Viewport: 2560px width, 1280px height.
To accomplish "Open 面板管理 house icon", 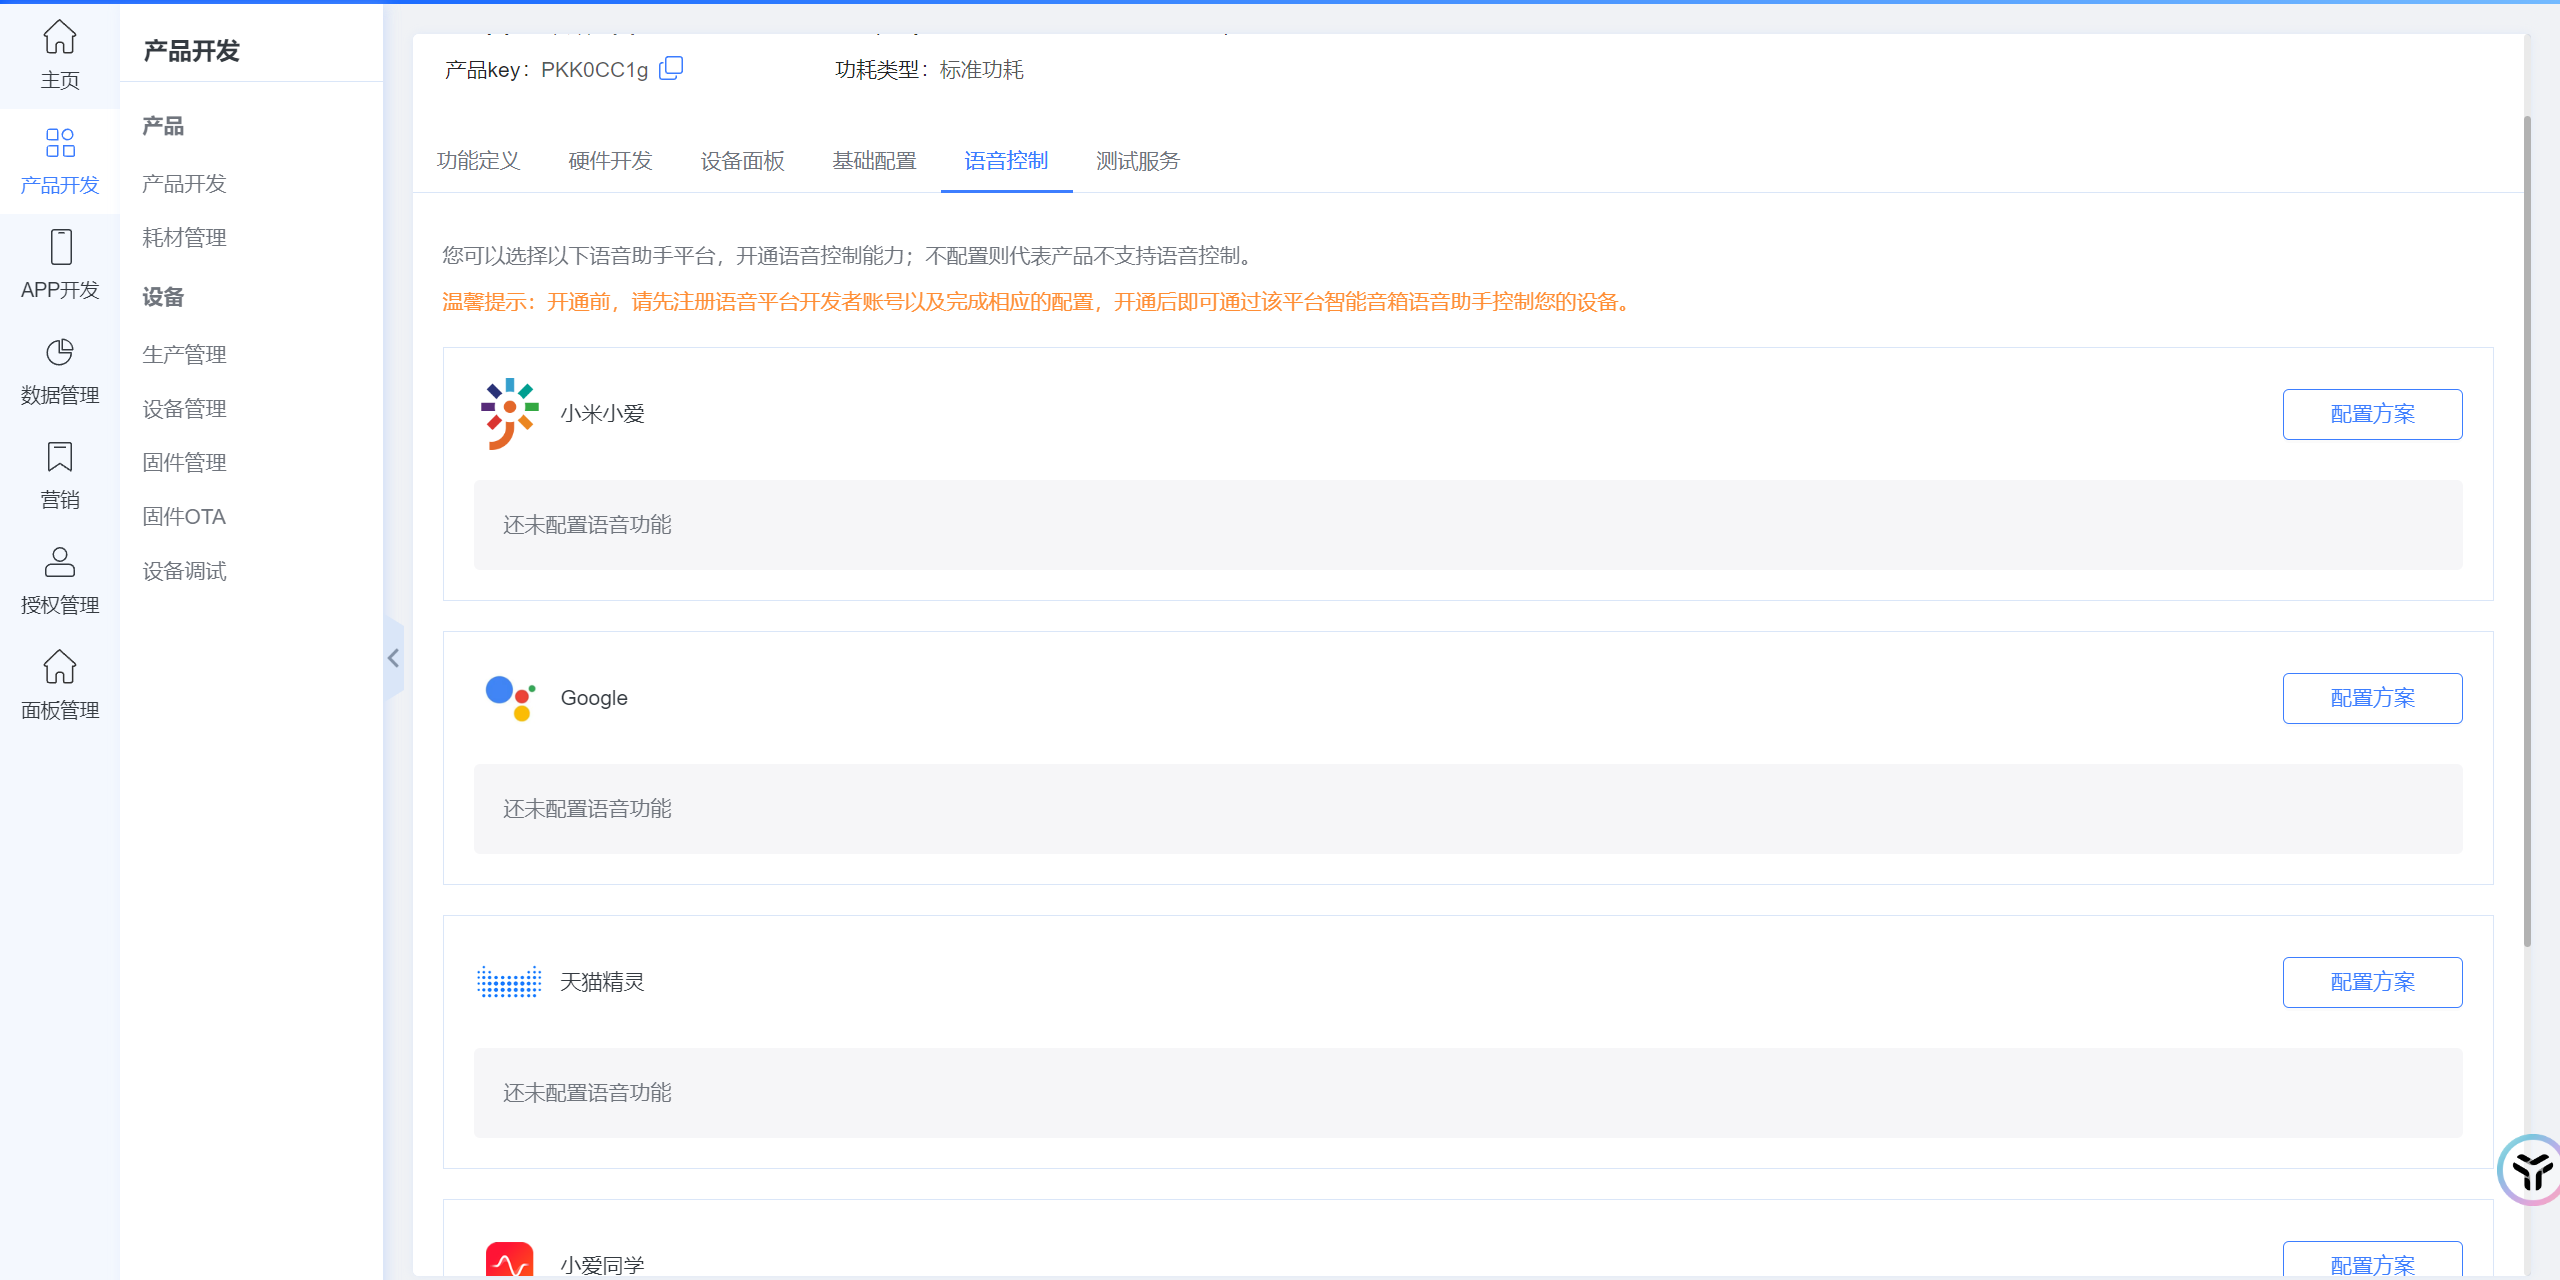I will (x=60, y=667).
